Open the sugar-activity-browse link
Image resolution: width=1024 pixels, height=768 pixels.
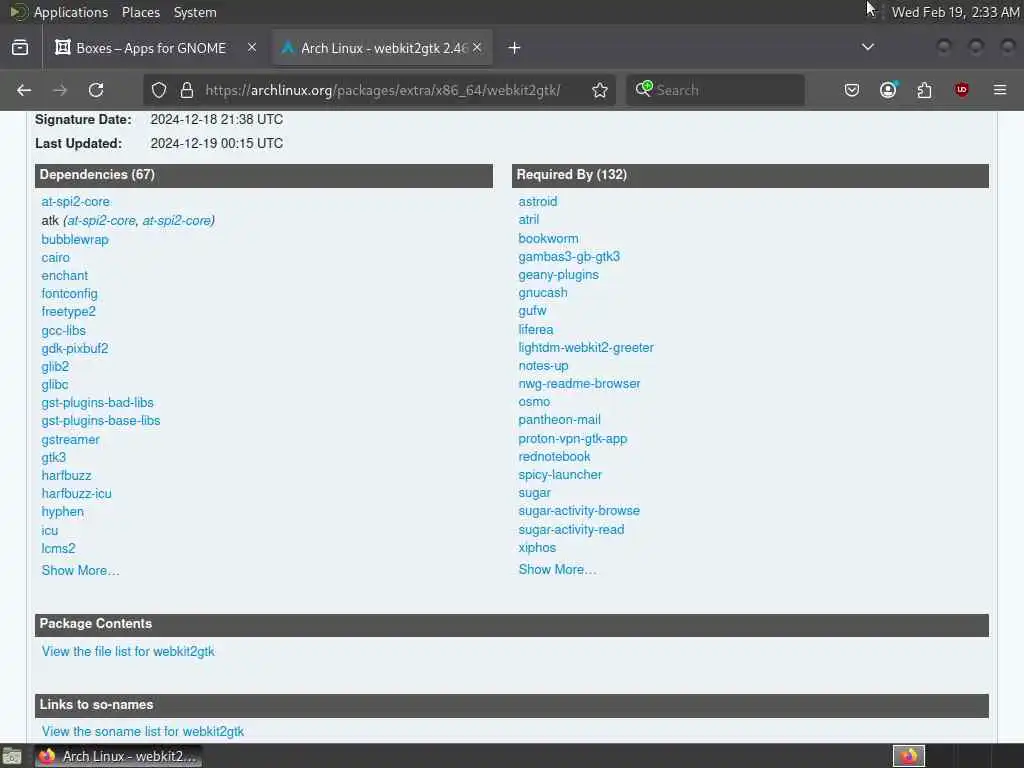tap(579, 511)
